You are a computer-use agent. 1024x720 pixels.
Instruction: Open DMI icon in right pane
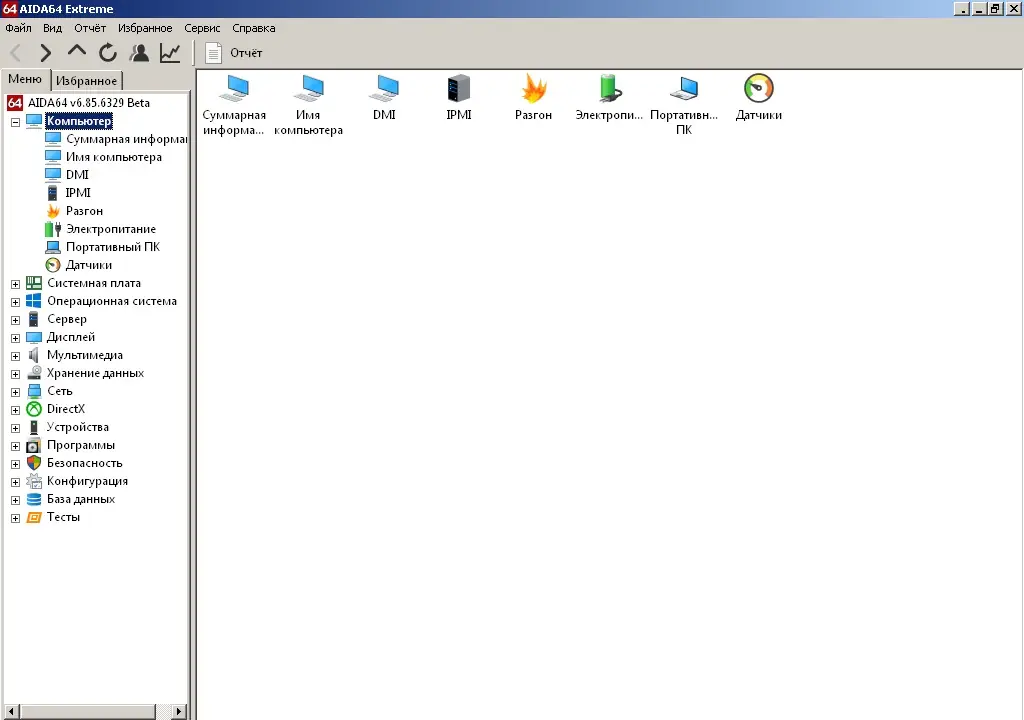(384, 98)
